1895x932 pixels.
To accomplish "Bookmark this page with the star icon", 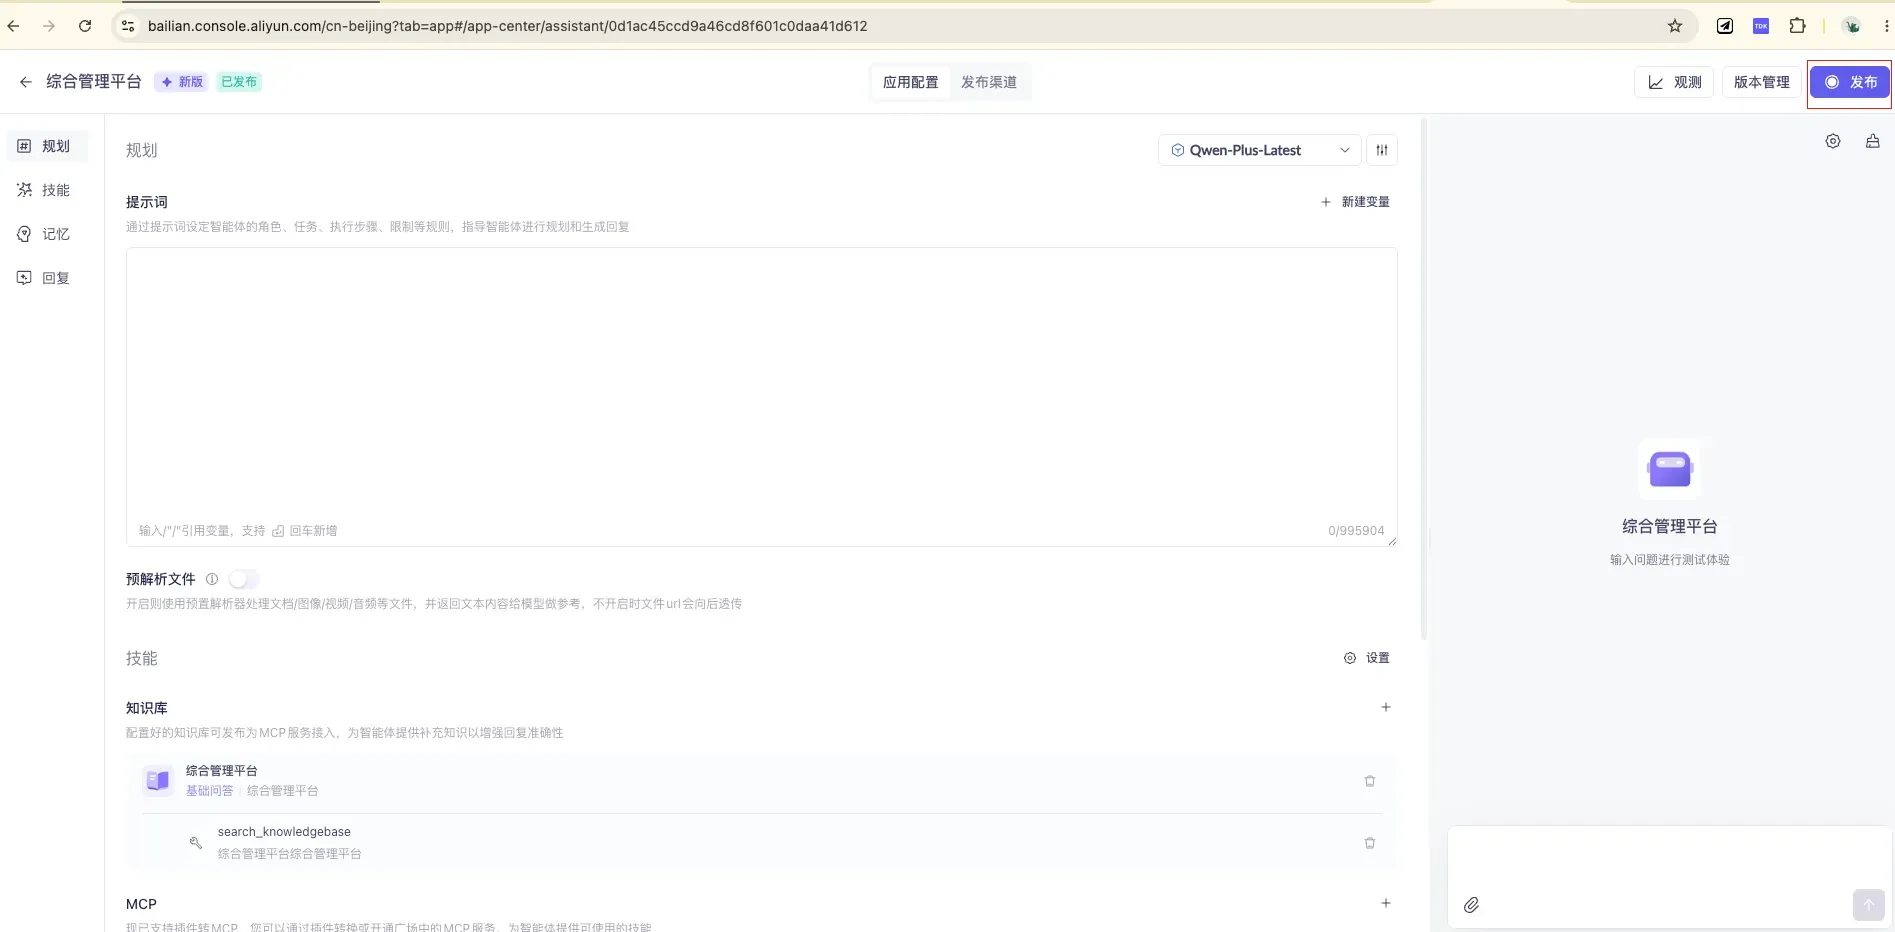I will click(1675, 26).
